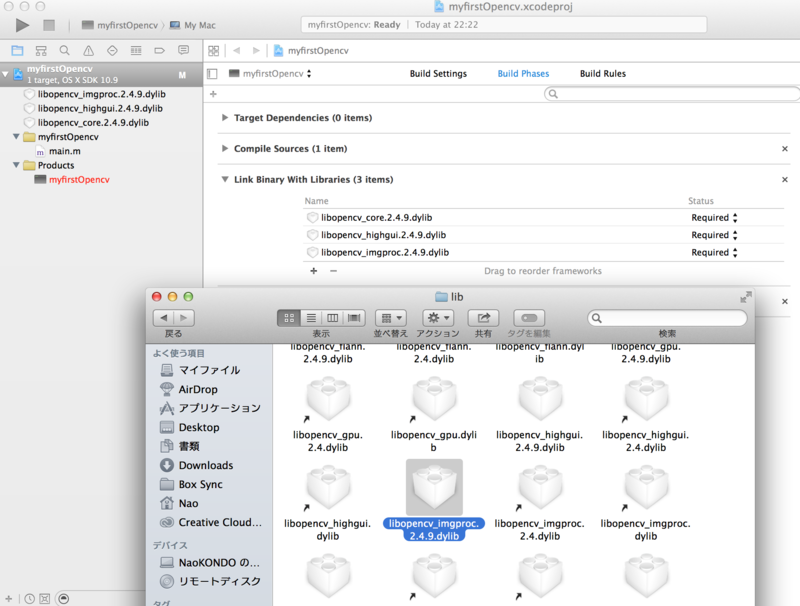This screenshot has width=800, height=606.
Task: Go back in Xcode editor history
Action: click(236, 50)
